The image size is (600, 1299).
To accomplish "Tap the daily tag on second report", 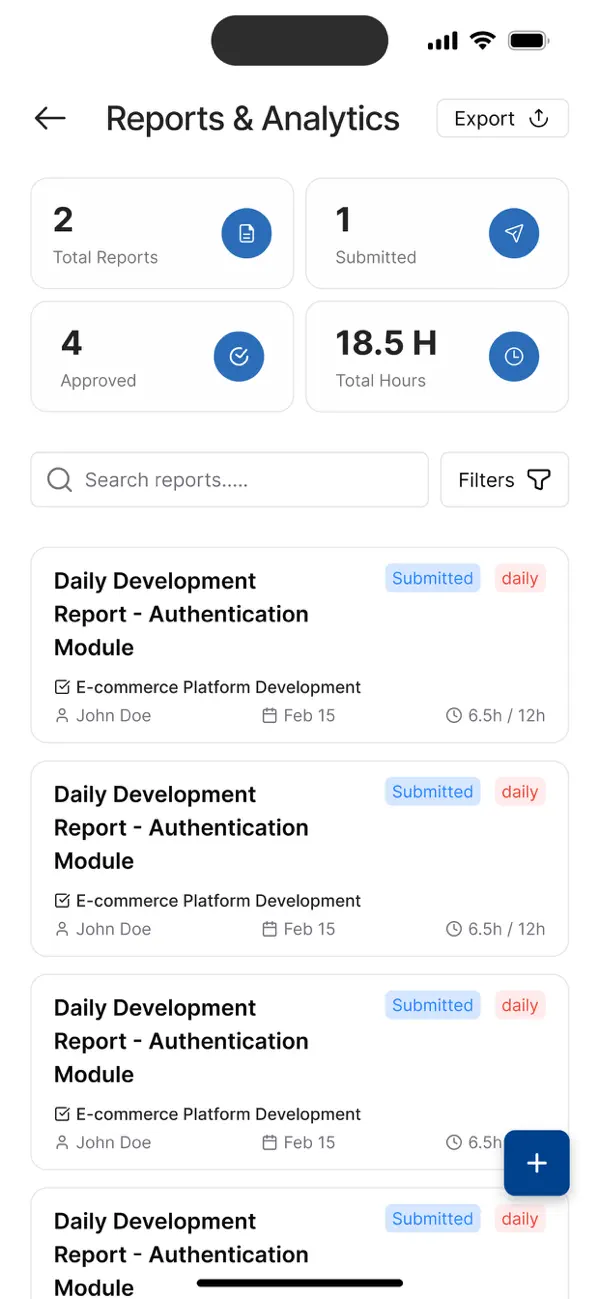I will tap(520, 792).
